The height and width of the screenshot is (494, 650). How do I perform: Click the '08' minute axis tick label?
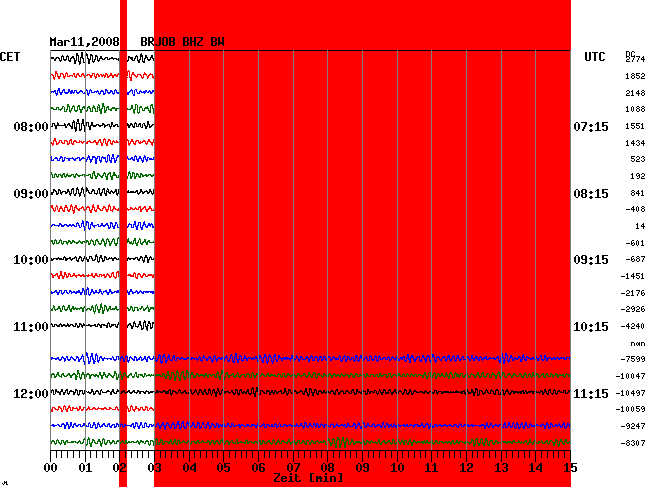327,468
